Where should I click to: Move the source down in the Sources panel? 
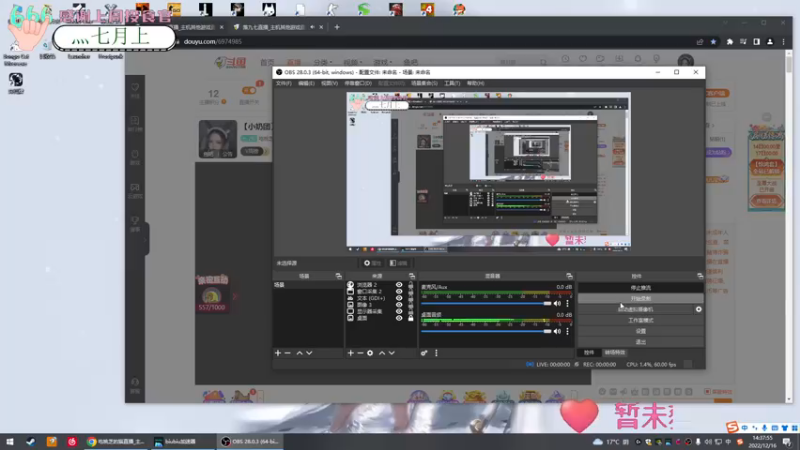[392, 353]
